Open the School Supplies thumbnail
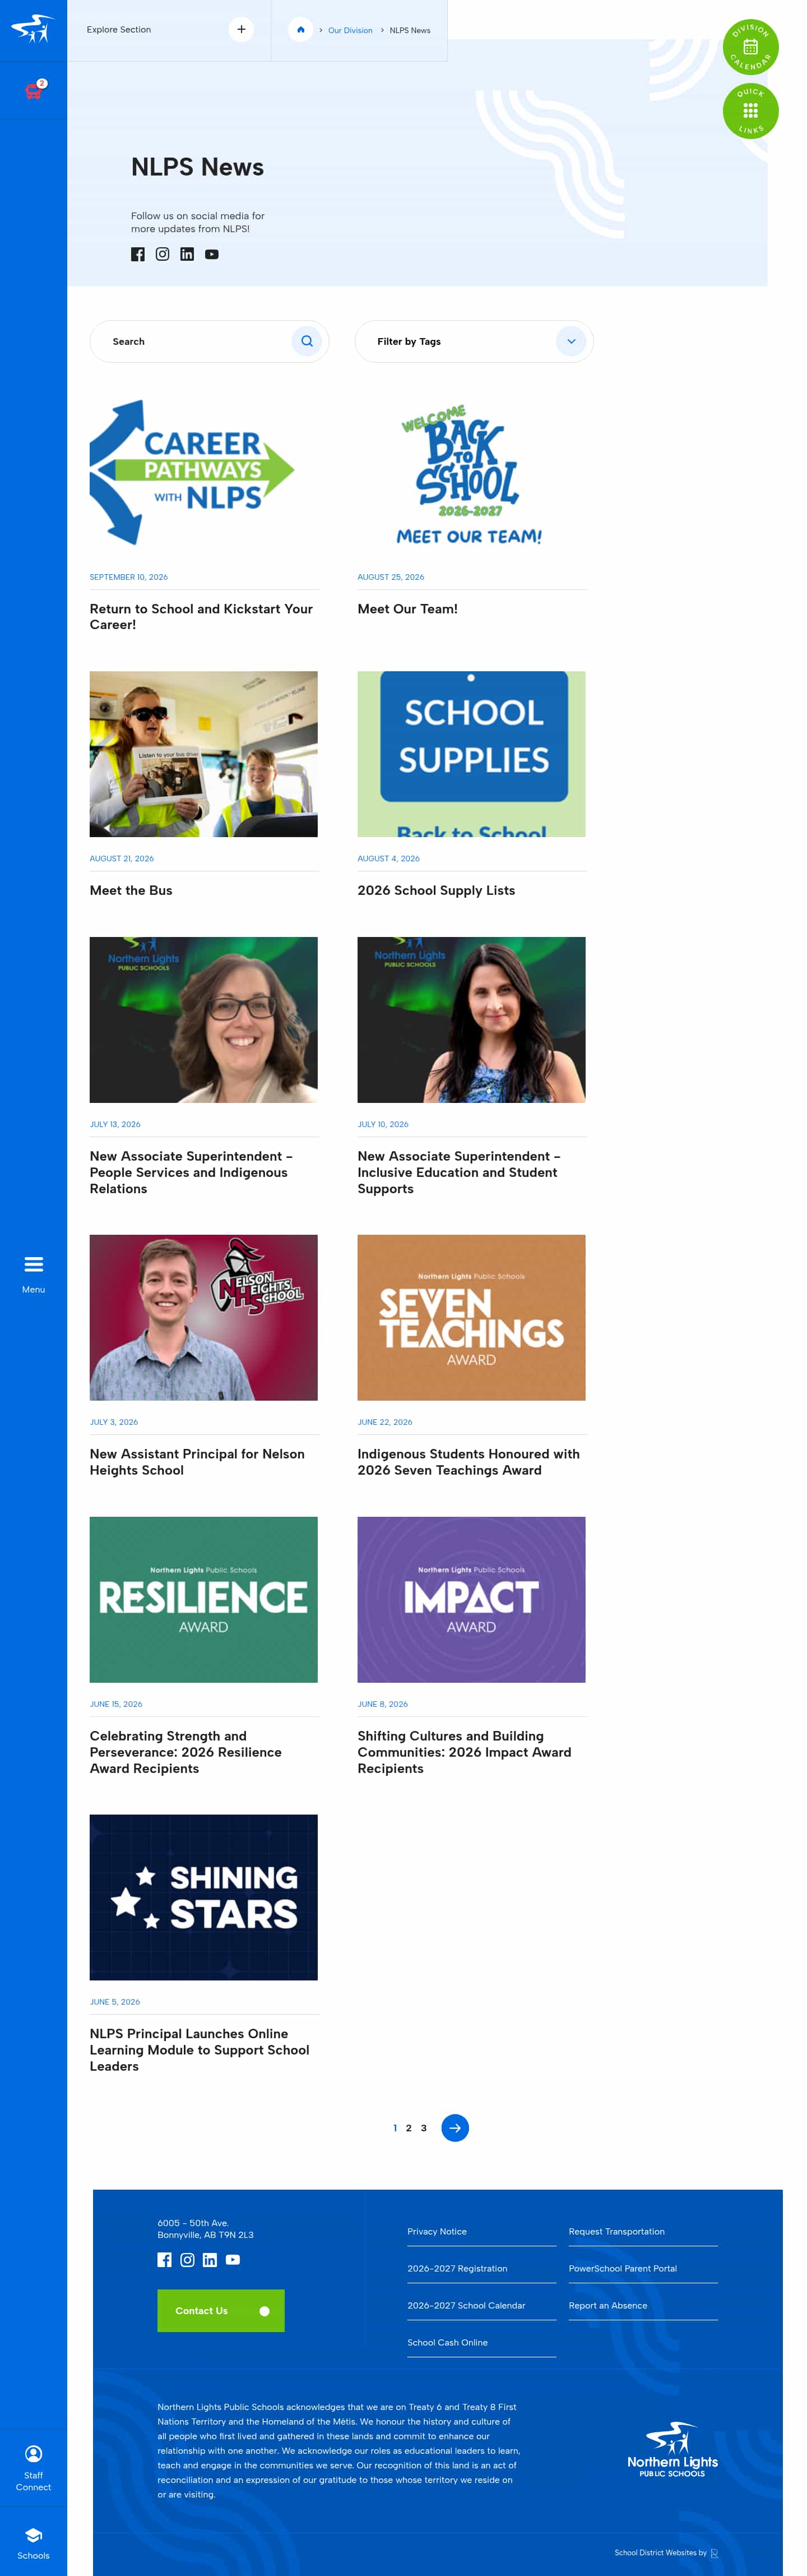Image resolution: width=807 pixels, height=2576 pixels. coord(471,754)
